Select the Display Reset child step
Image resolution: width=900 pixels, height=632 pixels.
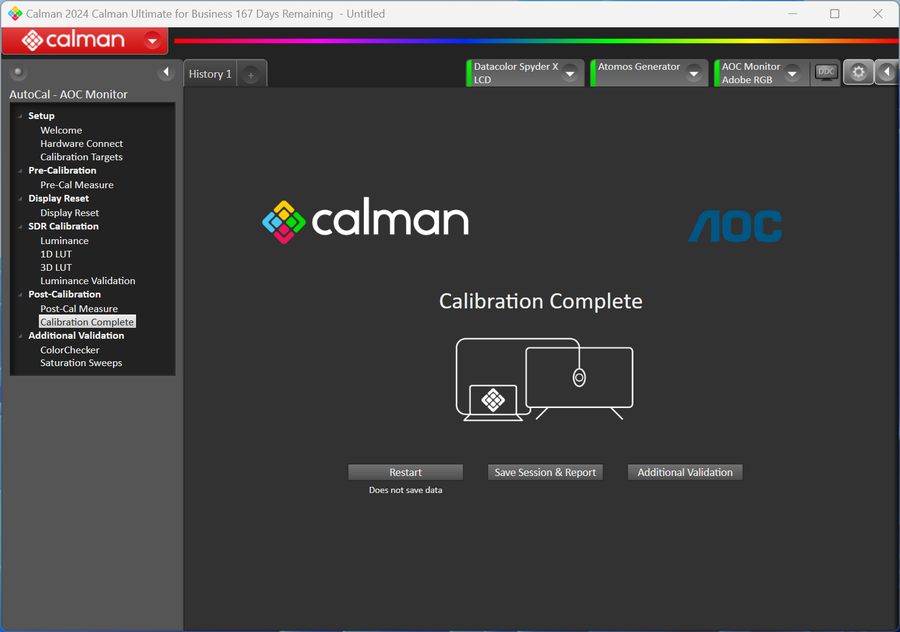[69, 213]
